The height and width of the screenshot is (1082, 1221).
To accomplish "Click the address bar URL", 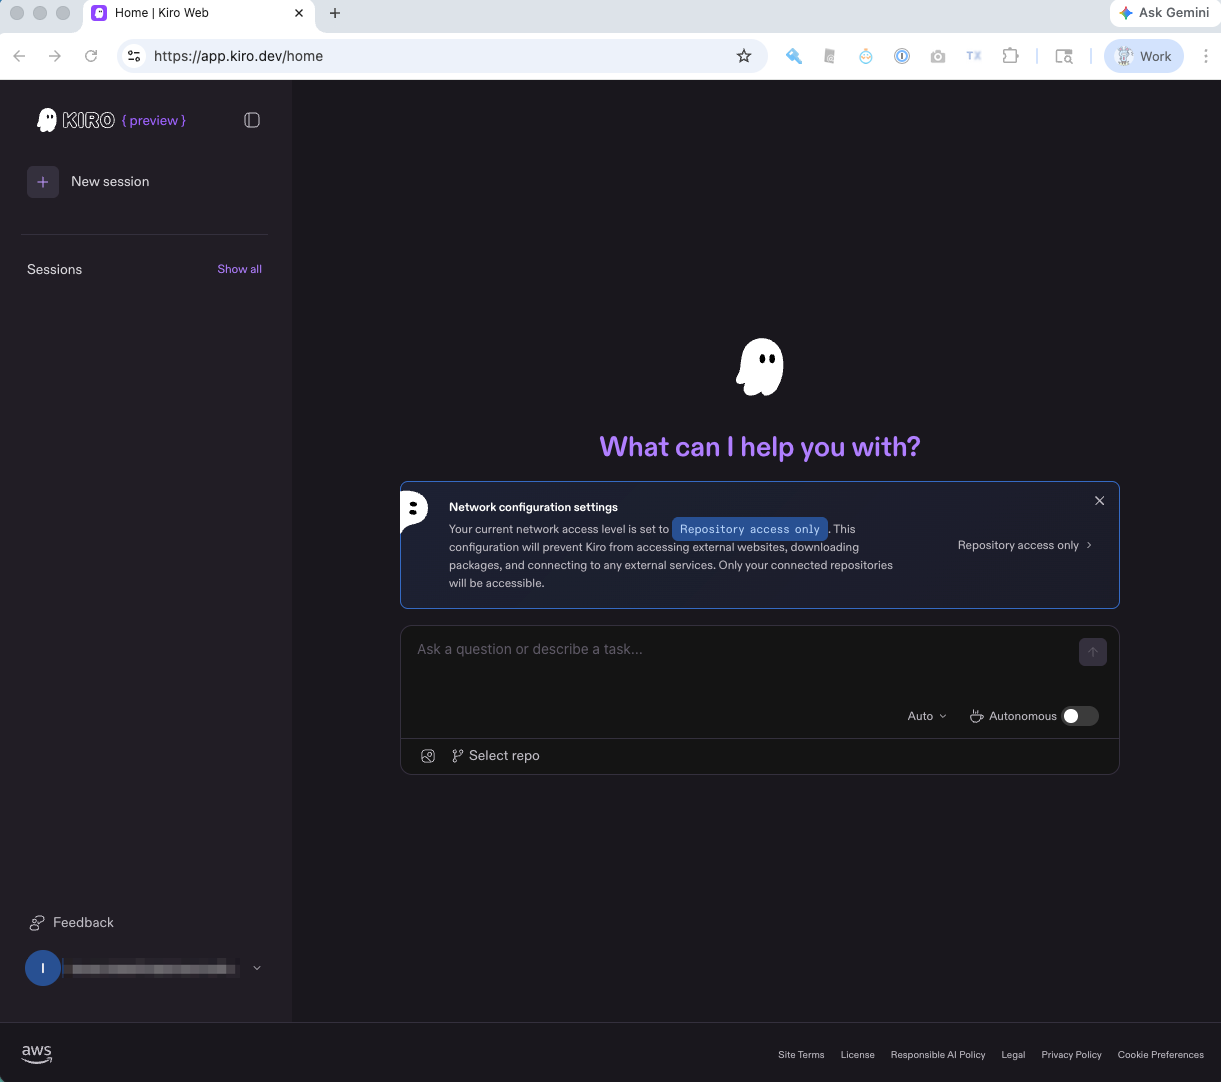I will pos(238,56).
